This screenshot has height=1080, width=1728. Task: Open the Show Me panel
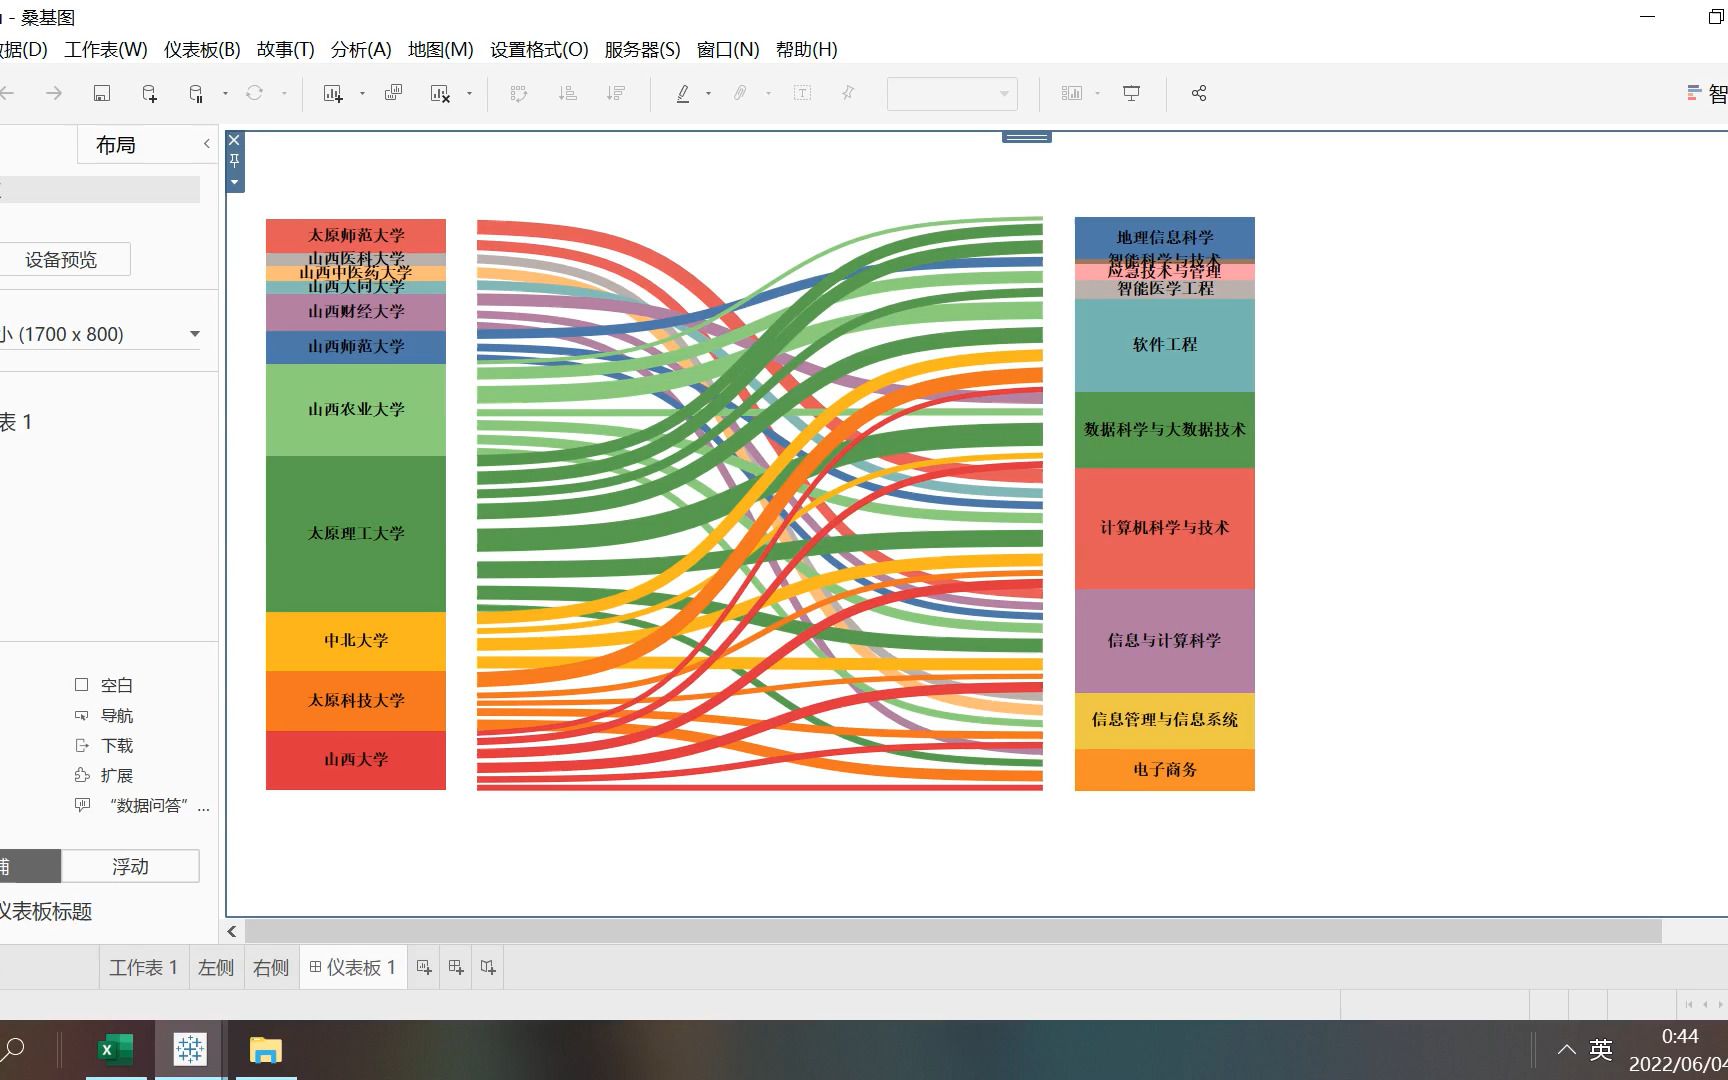pyautogui.click(x=1708, y=94)
